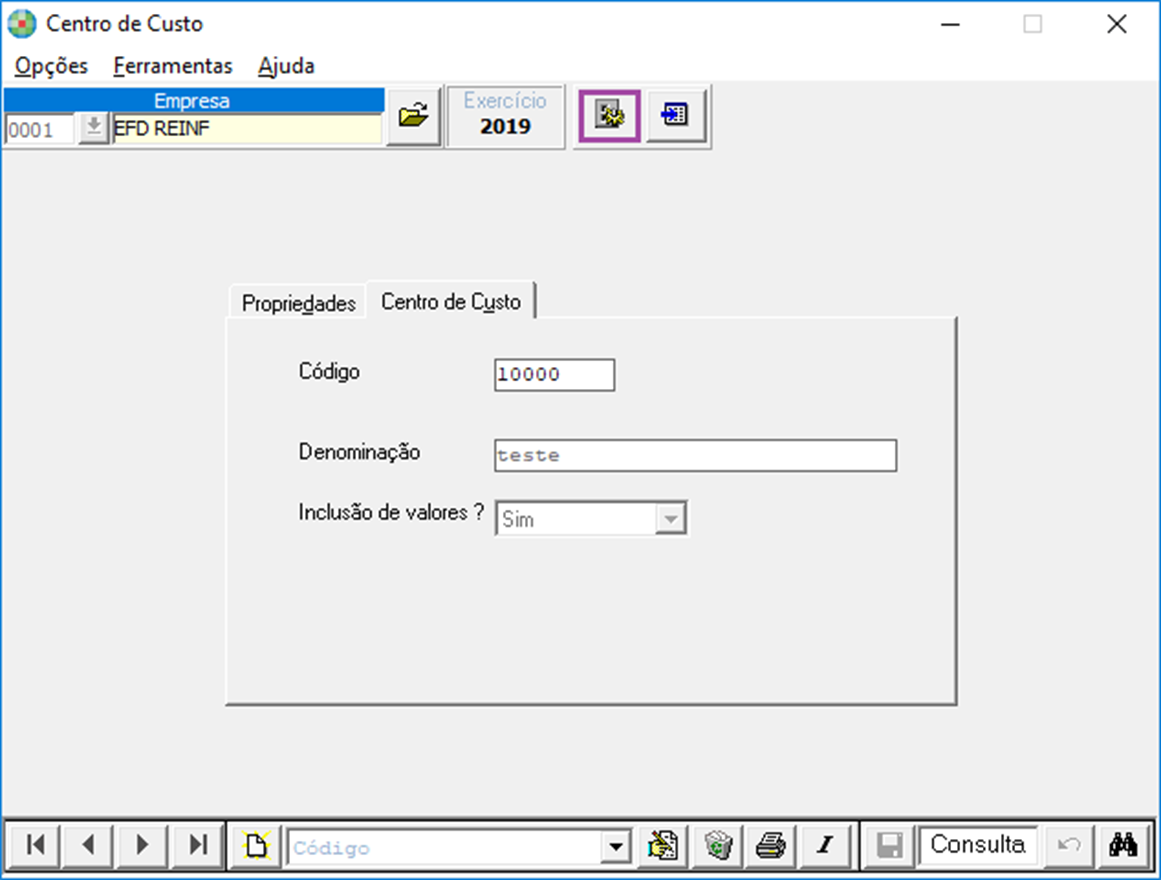Click the Empresa code field 0001
1161x880 pixels.
[x=40, y=130]
